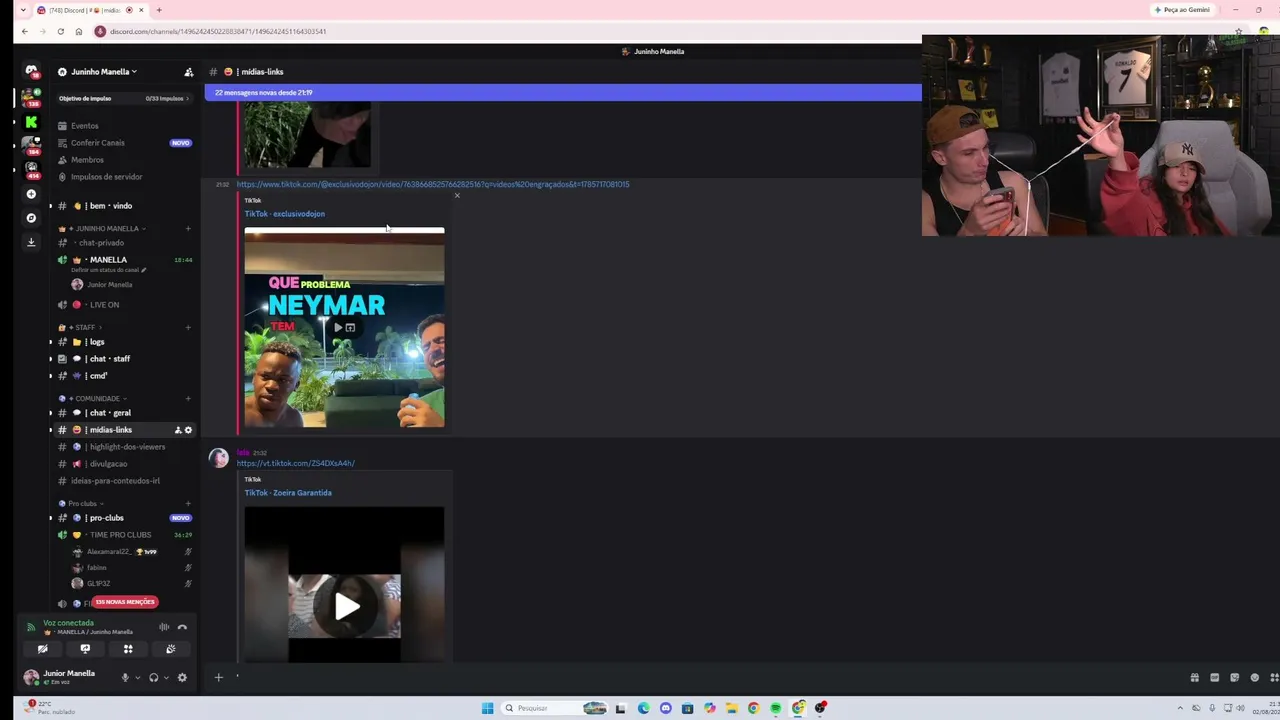The height and width of the screenshot is (720, 1280).
Task: Open the exclusivodojon TikTok URL link
Action: (x=433, y=184)
